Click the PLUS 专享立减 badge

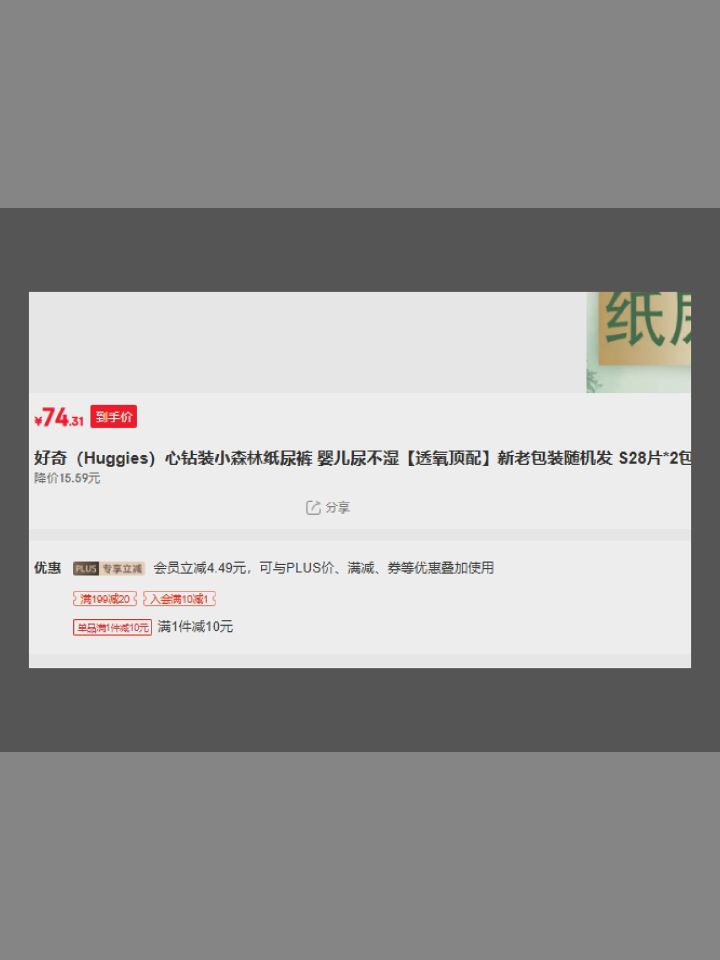pyautogui.click(x=109, y=569)
